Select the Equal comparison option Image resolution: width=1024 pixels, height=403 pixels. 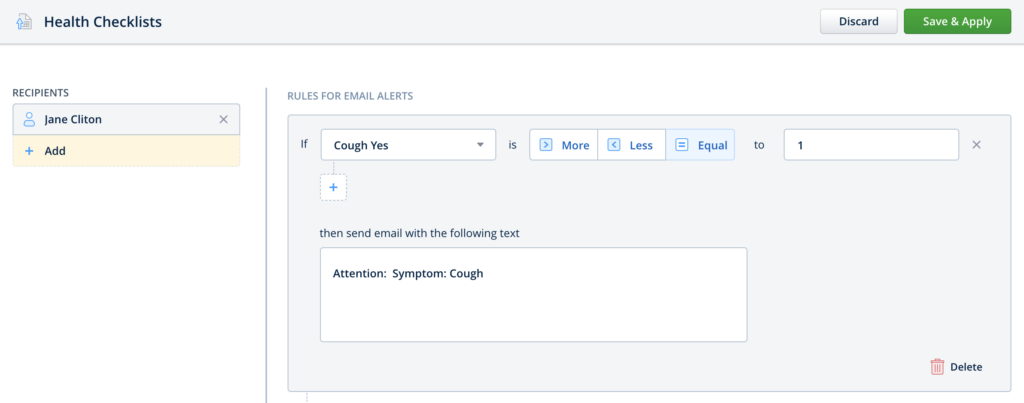(x=700, y=145)
